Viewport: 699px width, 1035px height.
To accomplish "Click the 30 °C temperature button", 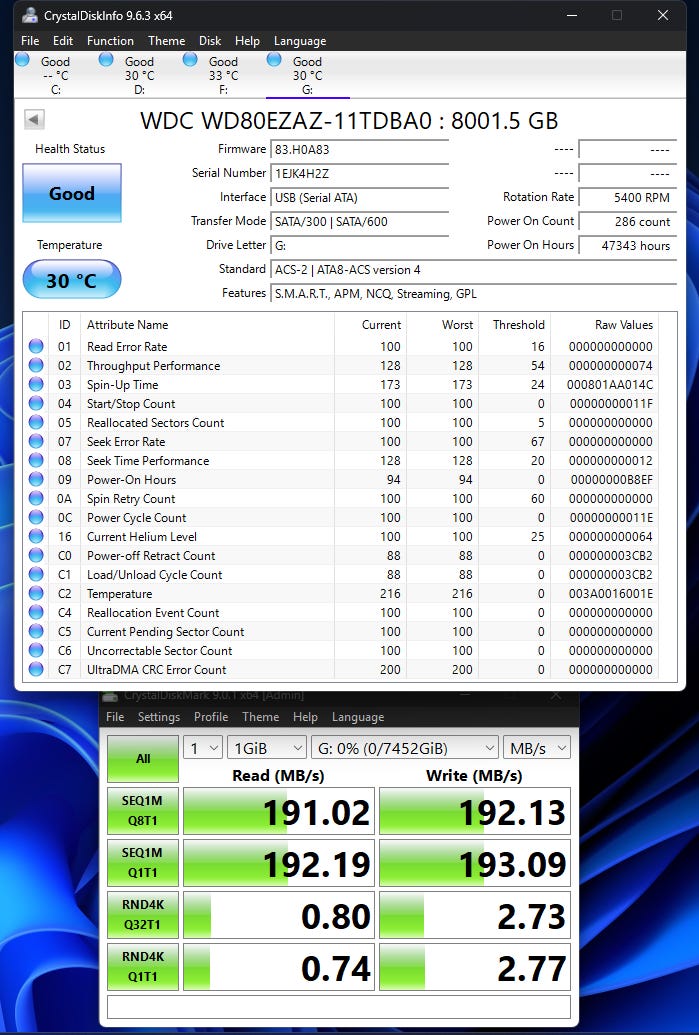I will pos(72,280).
